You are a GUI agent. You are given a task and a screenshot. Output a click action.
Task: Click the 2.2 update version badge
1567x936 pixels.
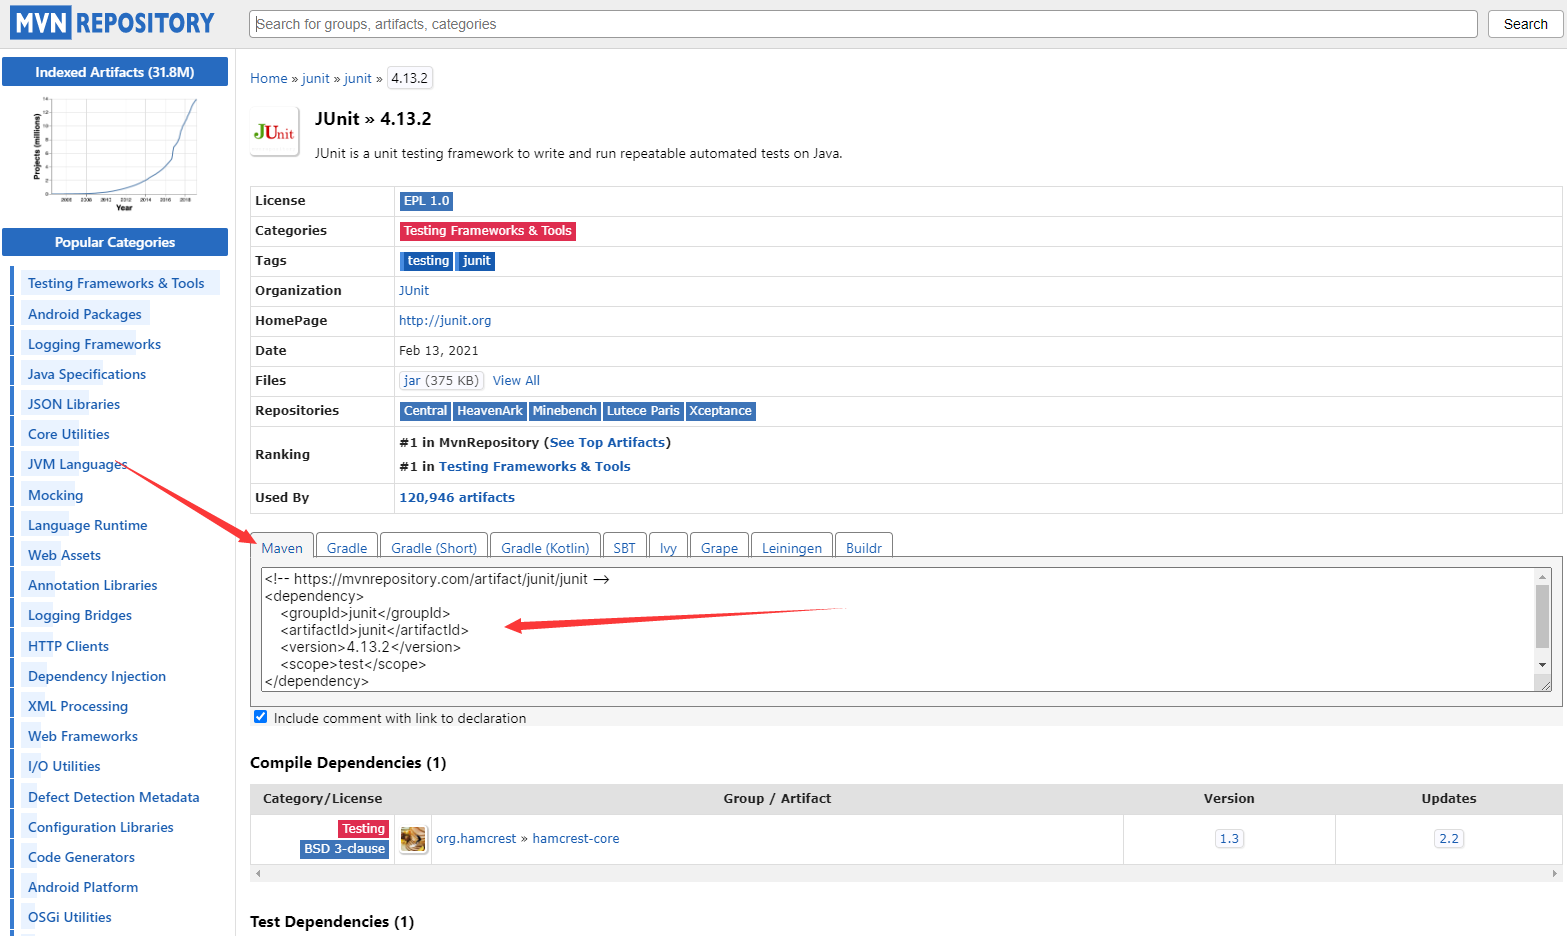point(1449,839)
